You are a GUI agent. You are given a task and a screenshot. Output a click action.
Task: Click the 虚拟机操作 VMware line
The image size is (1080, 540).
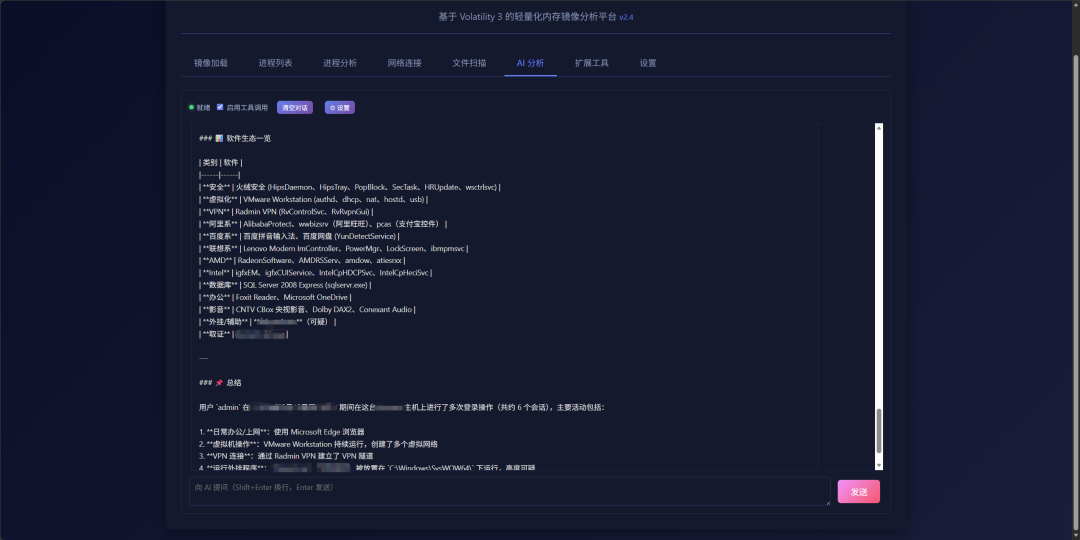click(x=318, y=444)
